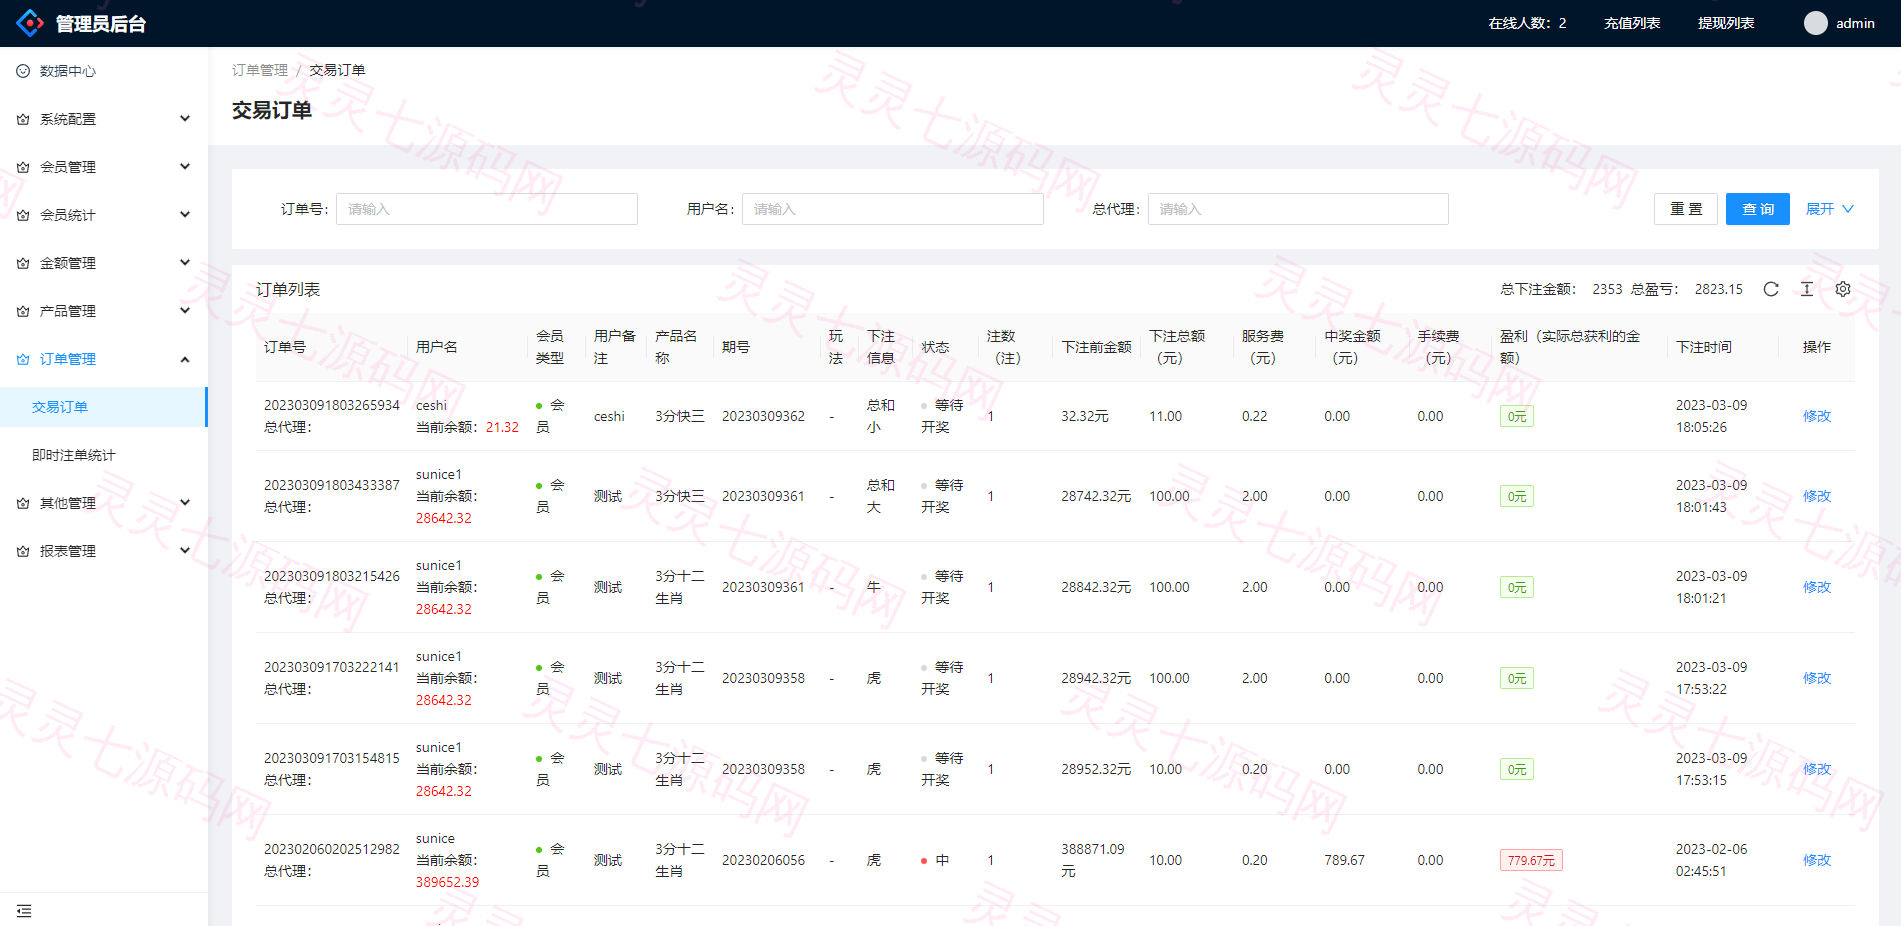Click the admin avatar icon

[1816, 23]
